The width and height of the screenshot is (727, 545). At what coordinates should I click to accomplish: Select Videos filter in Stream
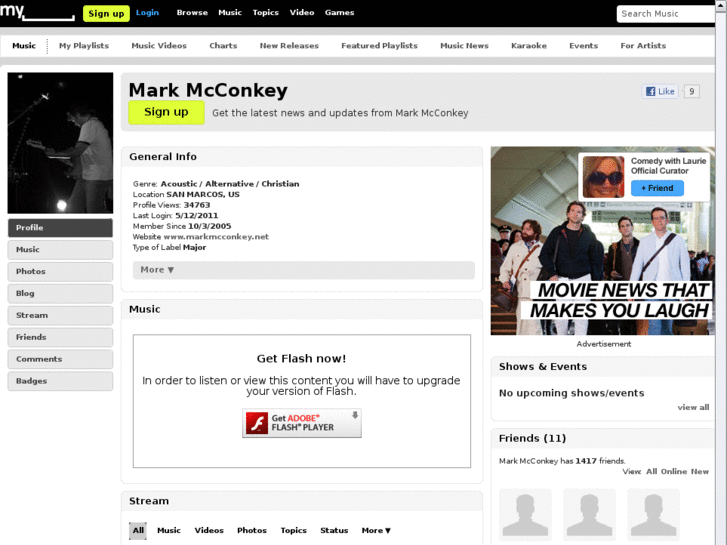pos(209,530)
